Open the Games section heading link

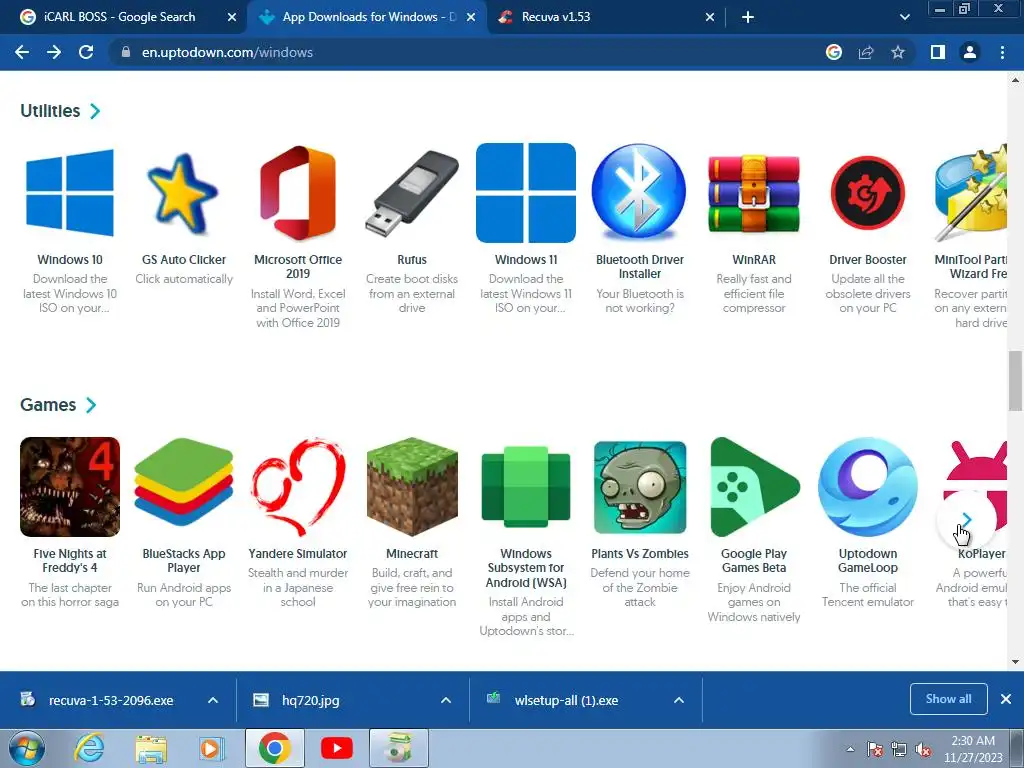point(48,405)
